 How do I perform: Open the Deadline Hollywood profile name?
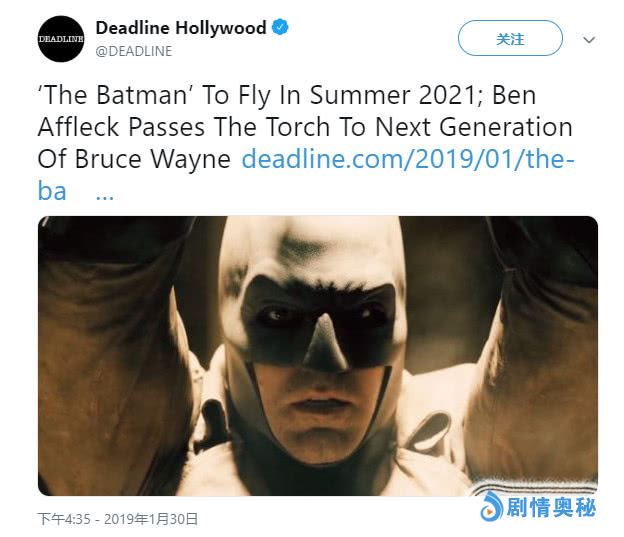(x=181, y=28)
